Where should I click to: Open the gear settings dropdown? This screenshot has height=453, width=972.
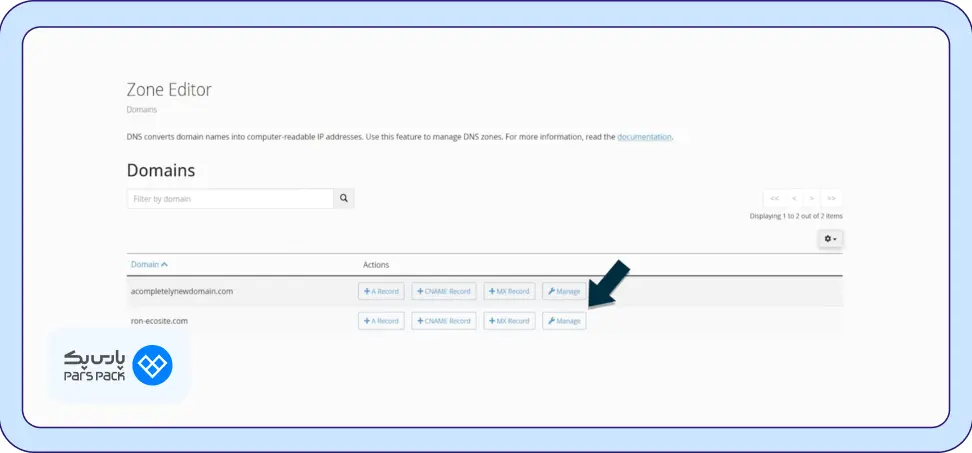830,239
